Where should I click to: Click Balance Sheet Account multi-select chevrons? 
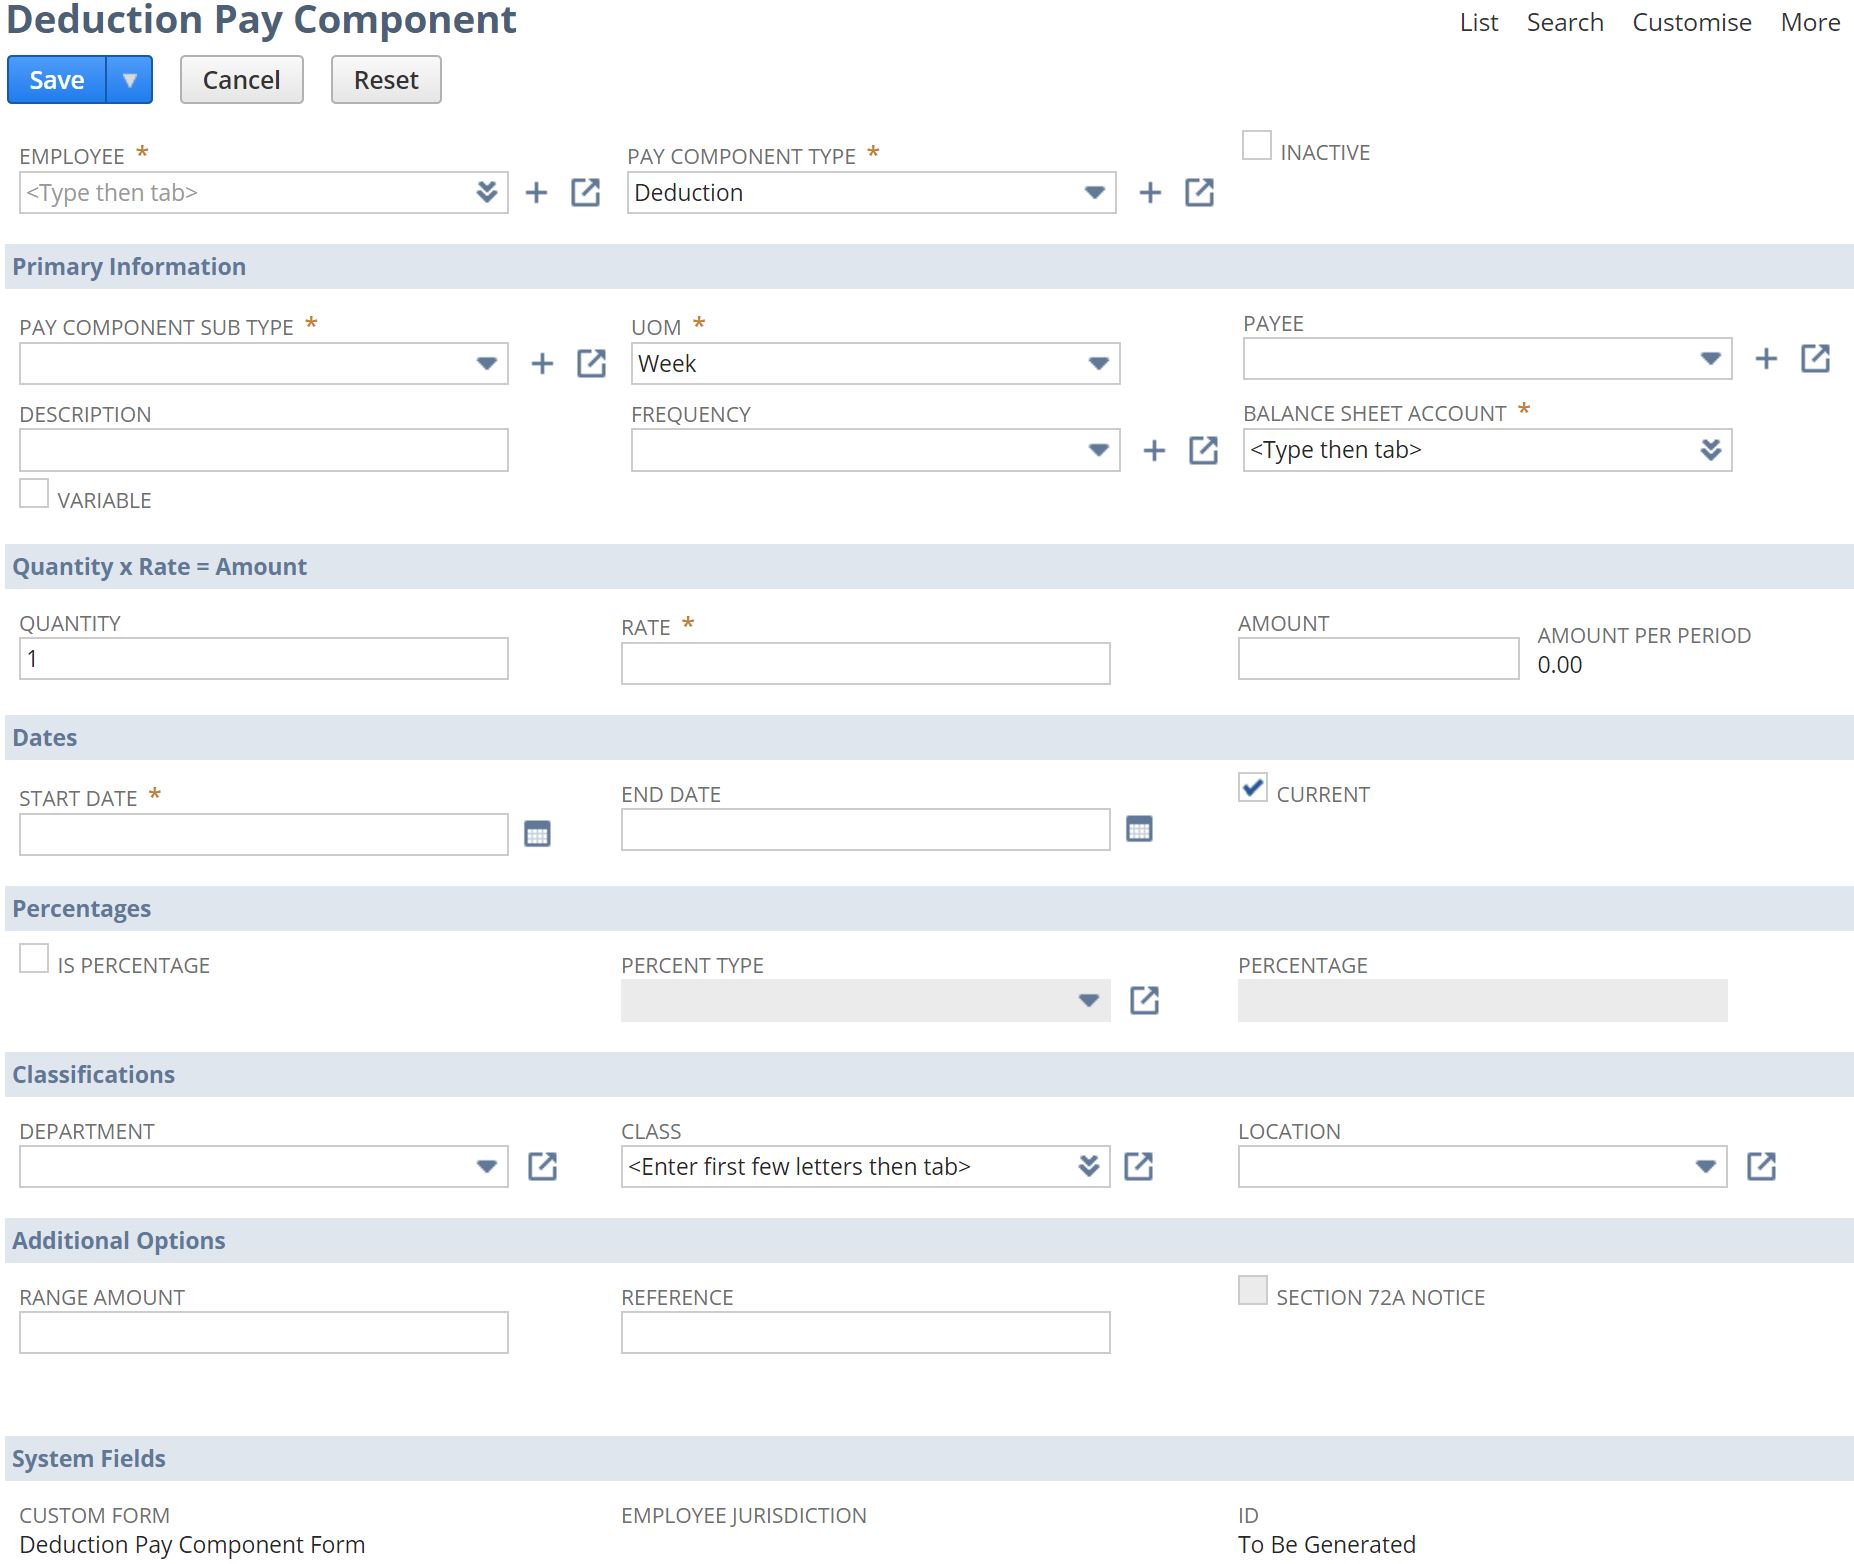click(x=1710, y=450)
